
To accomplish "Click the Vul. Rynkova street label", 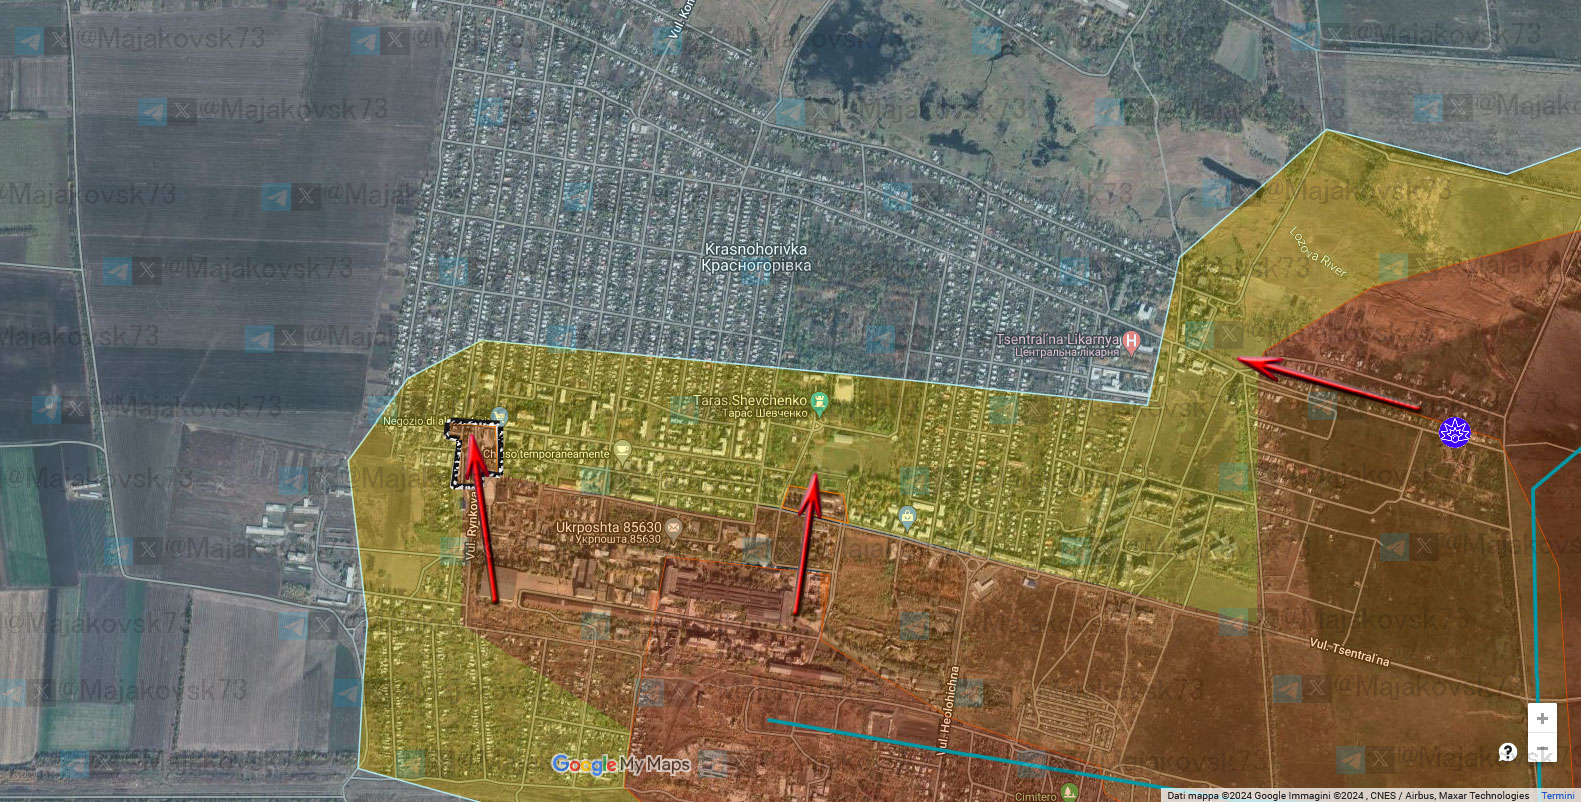I will point(473,527).
